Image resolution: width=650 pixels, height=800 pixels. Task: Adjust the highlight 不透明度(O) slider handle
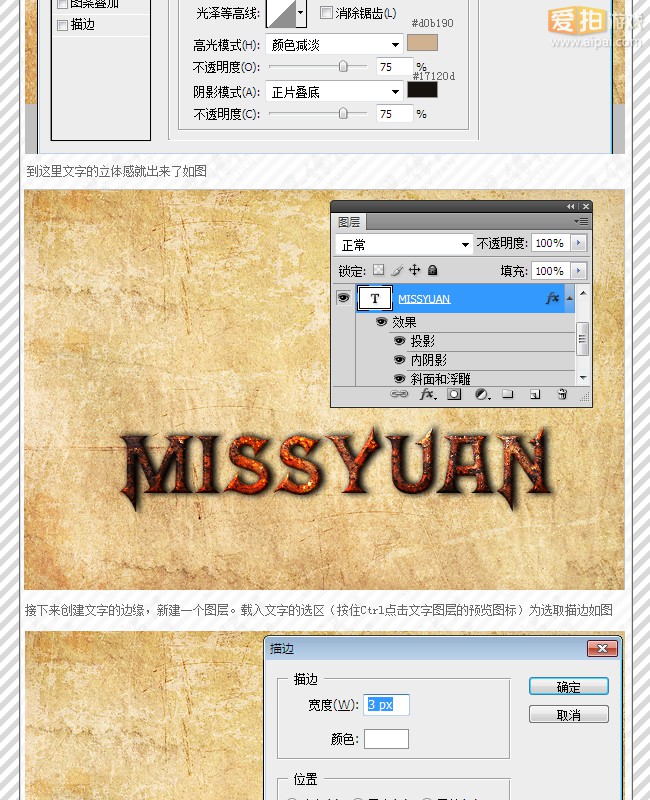coord(343,66)
